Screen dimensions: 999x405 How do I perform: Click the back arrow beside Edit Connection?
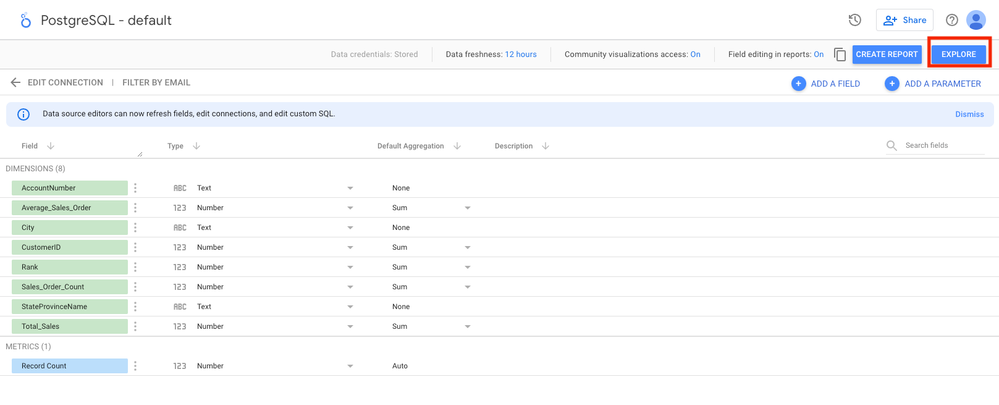point(15,83)
